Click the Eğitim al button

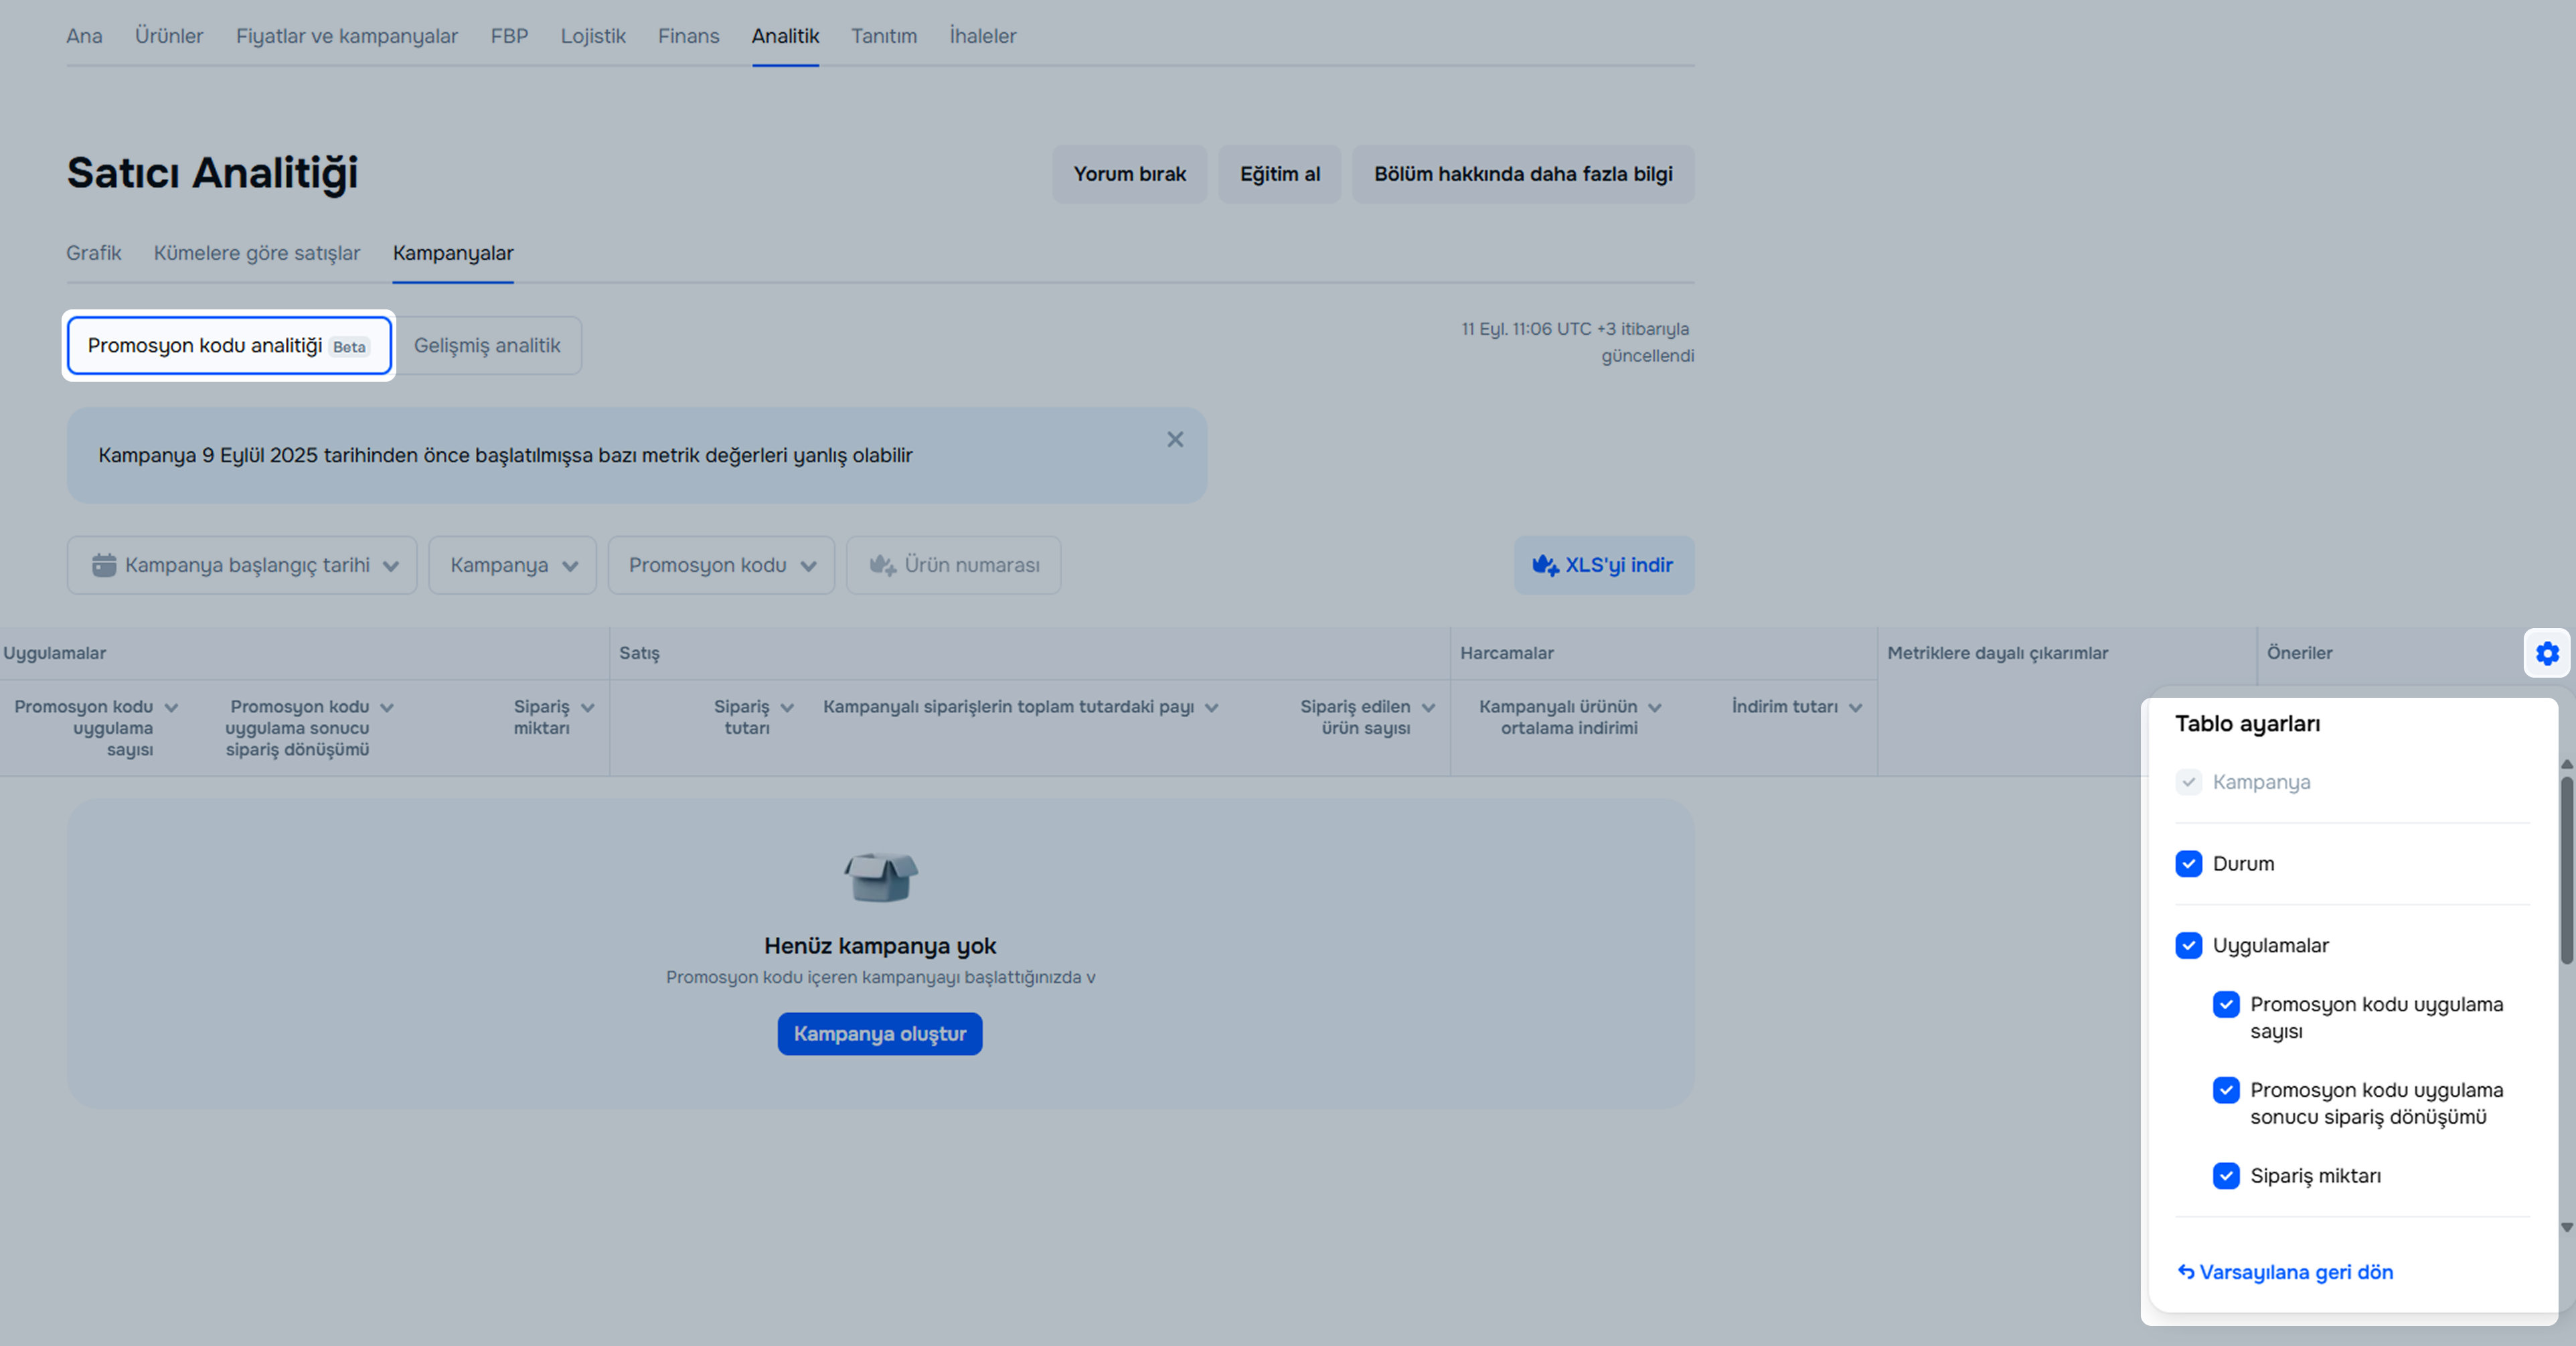coord(1279,174)
